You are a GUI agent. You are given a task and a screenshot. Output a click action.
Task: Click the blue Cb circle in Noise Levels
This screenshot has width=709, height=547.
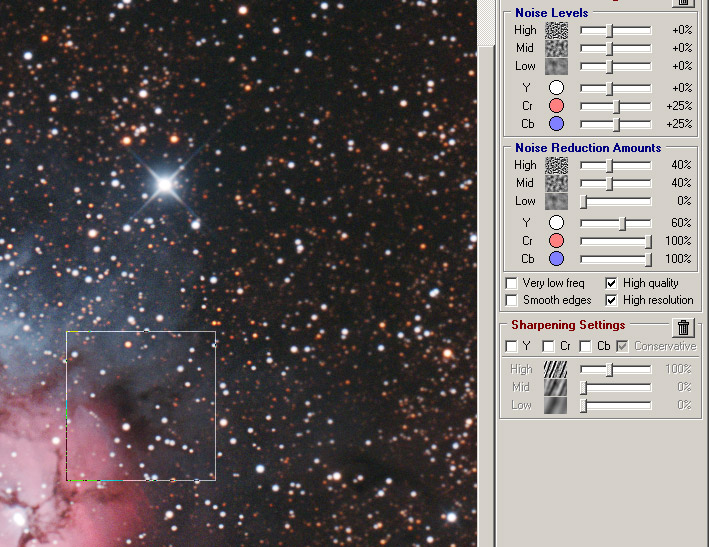(x=556, y=124)
